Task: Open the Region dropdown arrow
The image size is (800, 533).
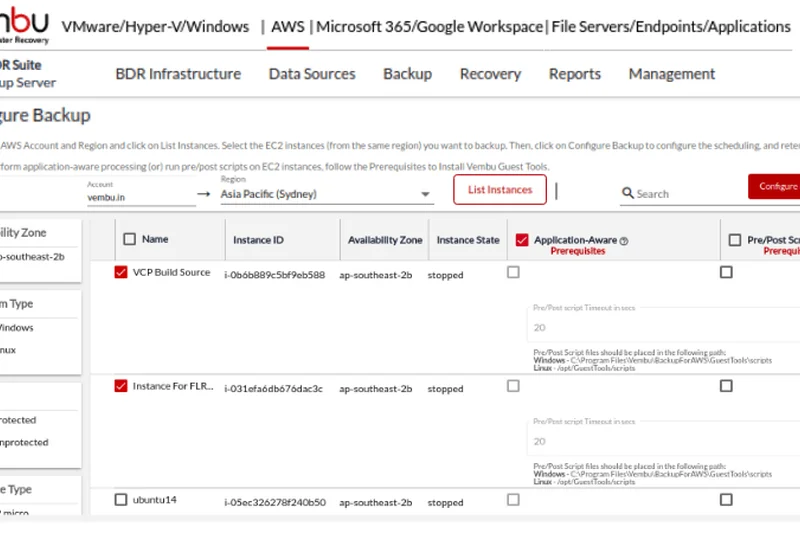Action: pyautogui.click(x=425, y=194)
